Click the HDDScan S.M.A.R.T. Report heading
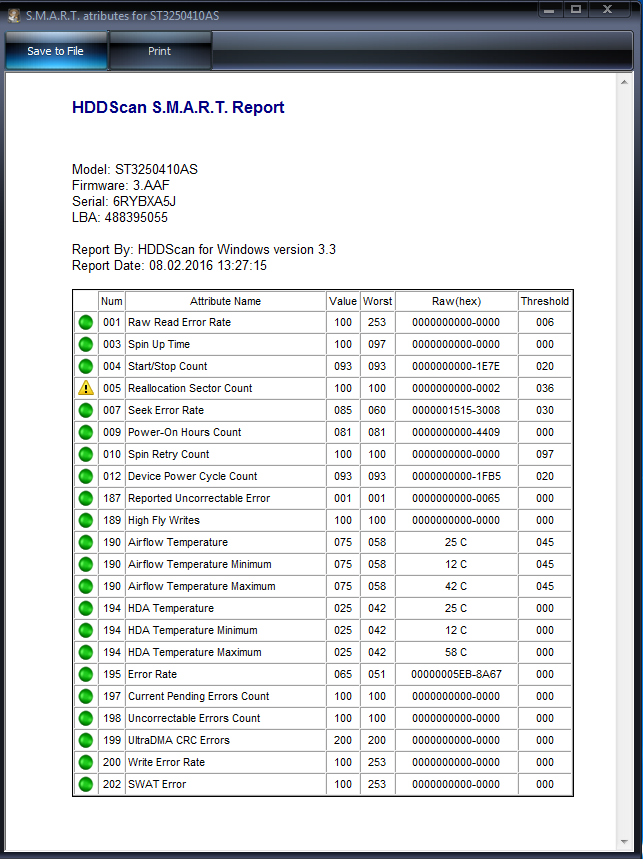 [x=178, y=107]
